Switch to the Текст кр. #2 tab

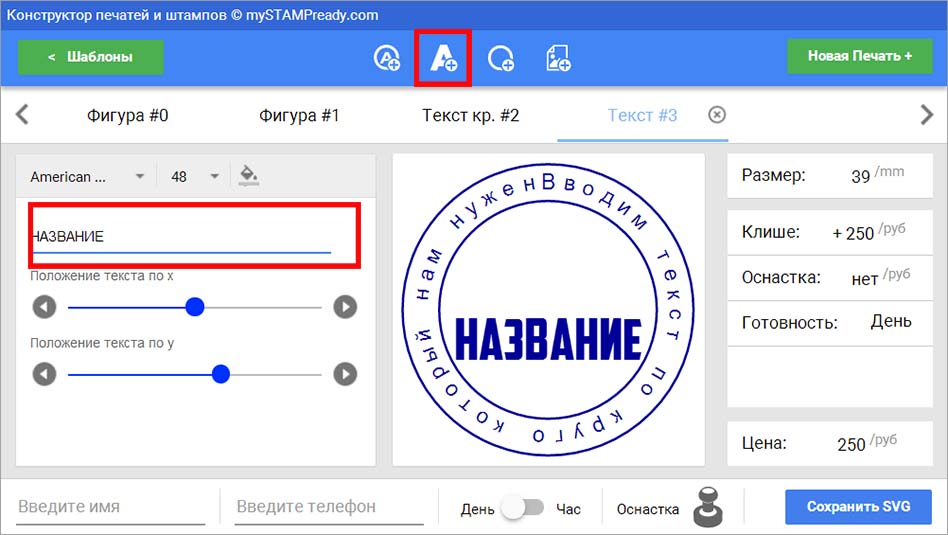click(470, 115)
